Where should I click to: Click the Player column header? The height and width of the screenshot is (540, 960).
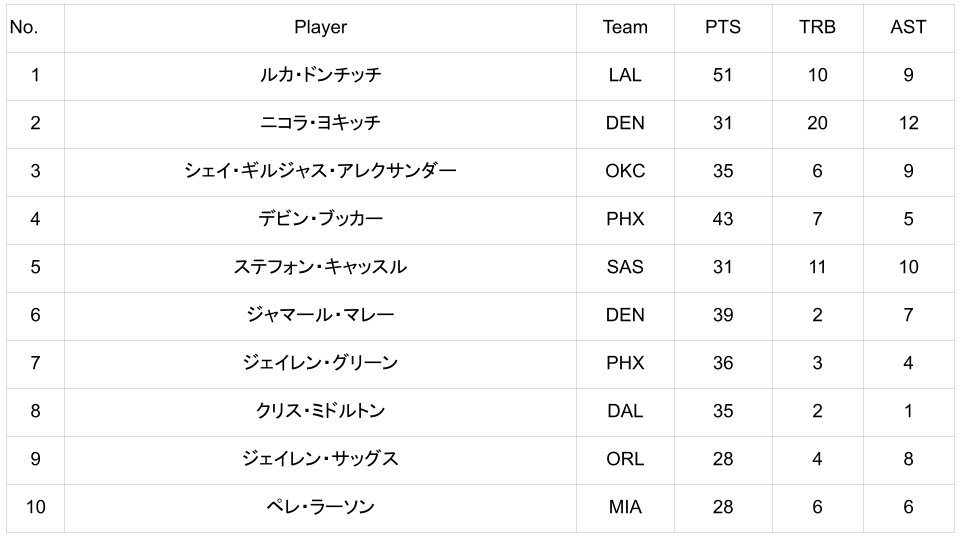(x=320, y=27)
